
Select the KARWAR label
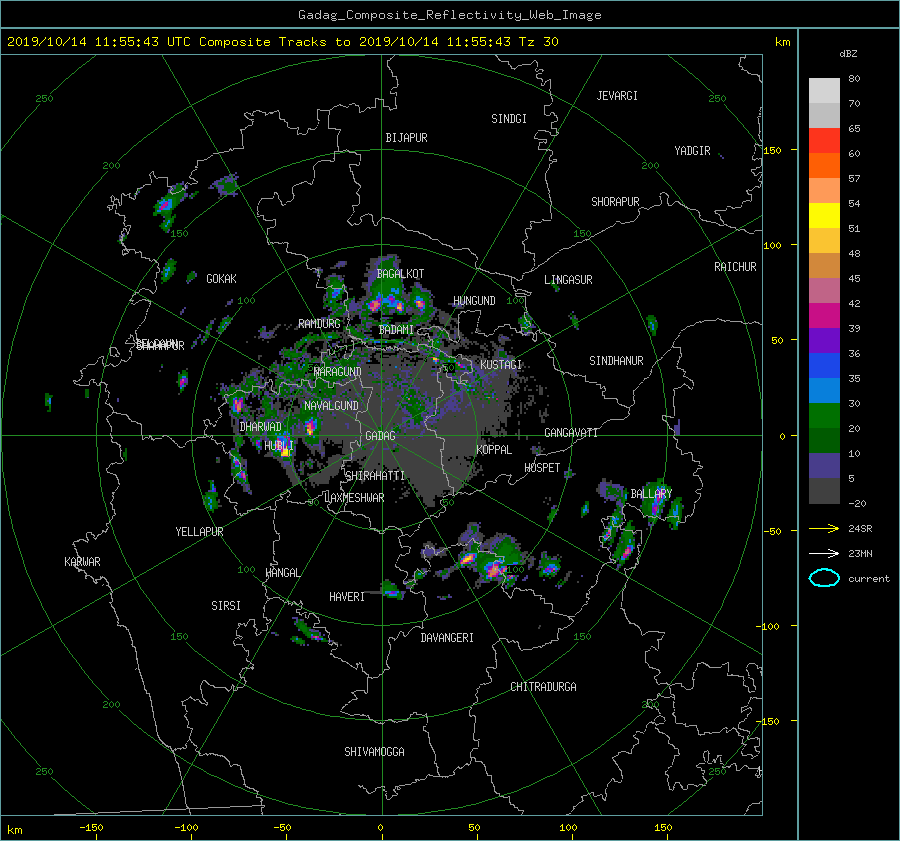(82, 562)
